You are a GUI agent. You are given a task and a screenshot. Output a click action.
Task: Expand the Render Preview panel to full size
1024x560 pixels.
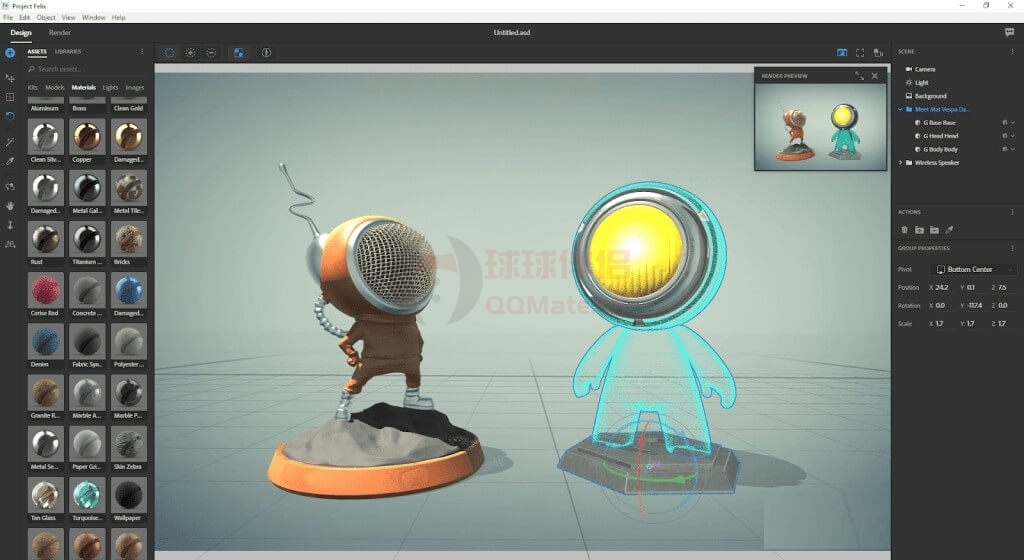point(859,76)
